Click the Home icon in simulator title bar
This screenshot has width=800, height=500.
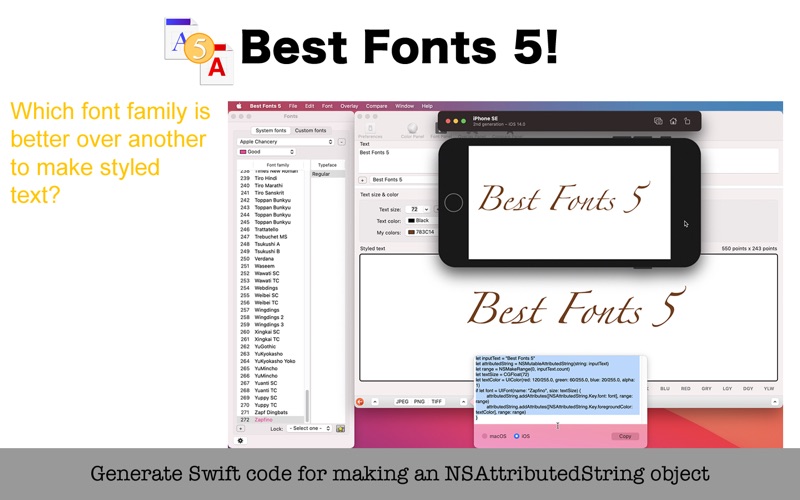673,121
